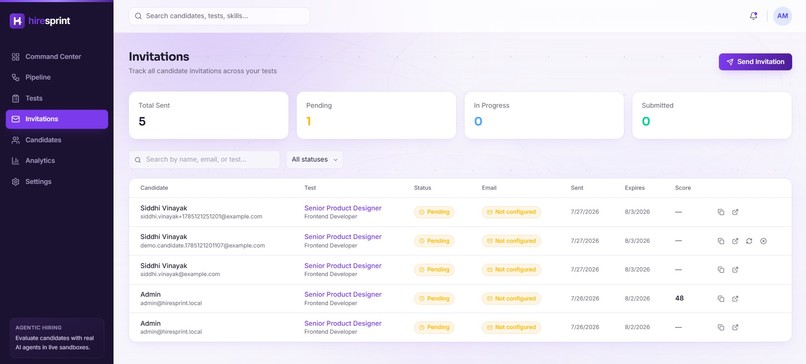Open Senior Product Designer link for siddhi.vinayak@example.com
The width and height of the screenshot is (806, 364).
click(x=343, y=266)
